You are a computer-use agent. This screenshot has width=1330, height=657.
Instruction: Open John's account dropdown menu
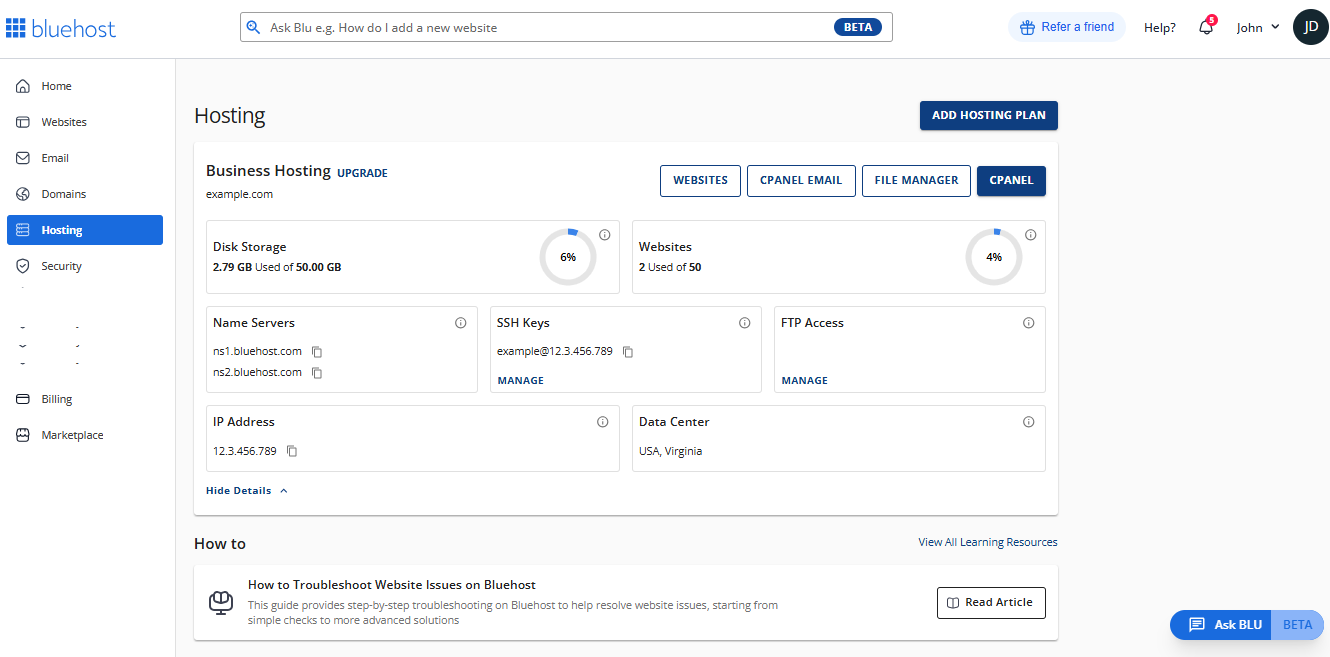[x=1257, y=27]
